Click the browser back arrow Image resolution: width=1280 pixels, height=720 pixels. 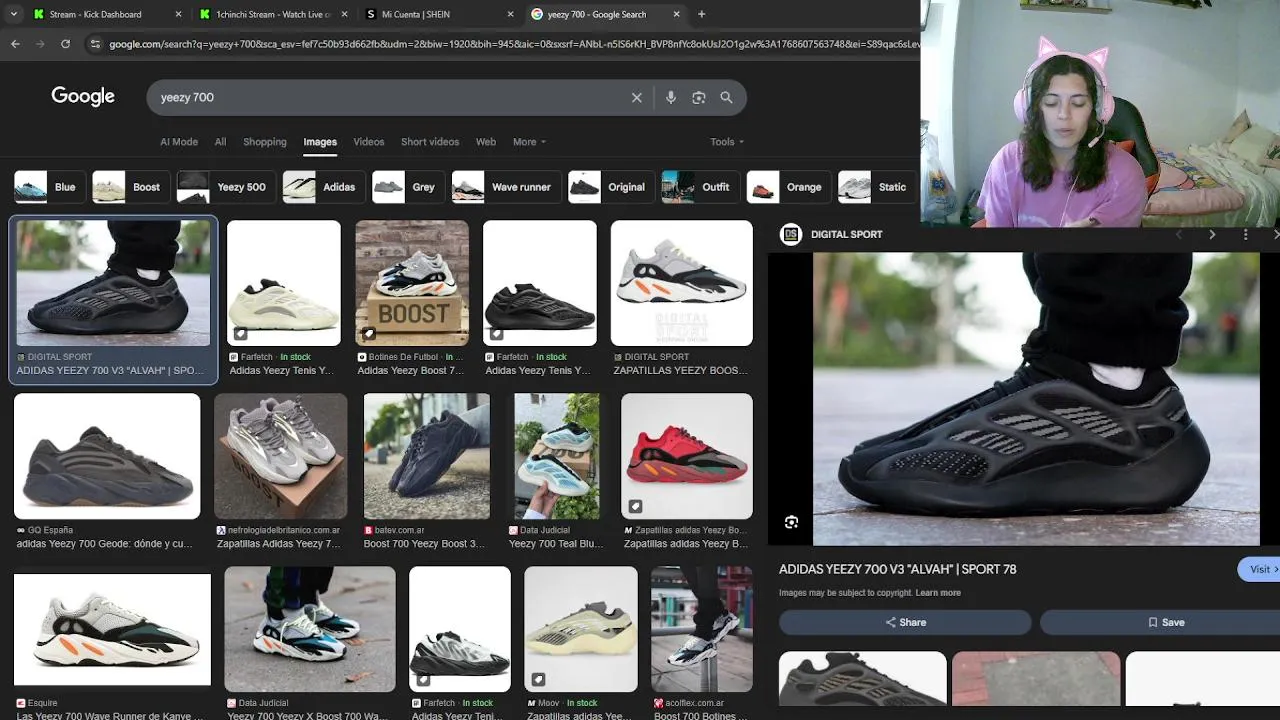15,44
